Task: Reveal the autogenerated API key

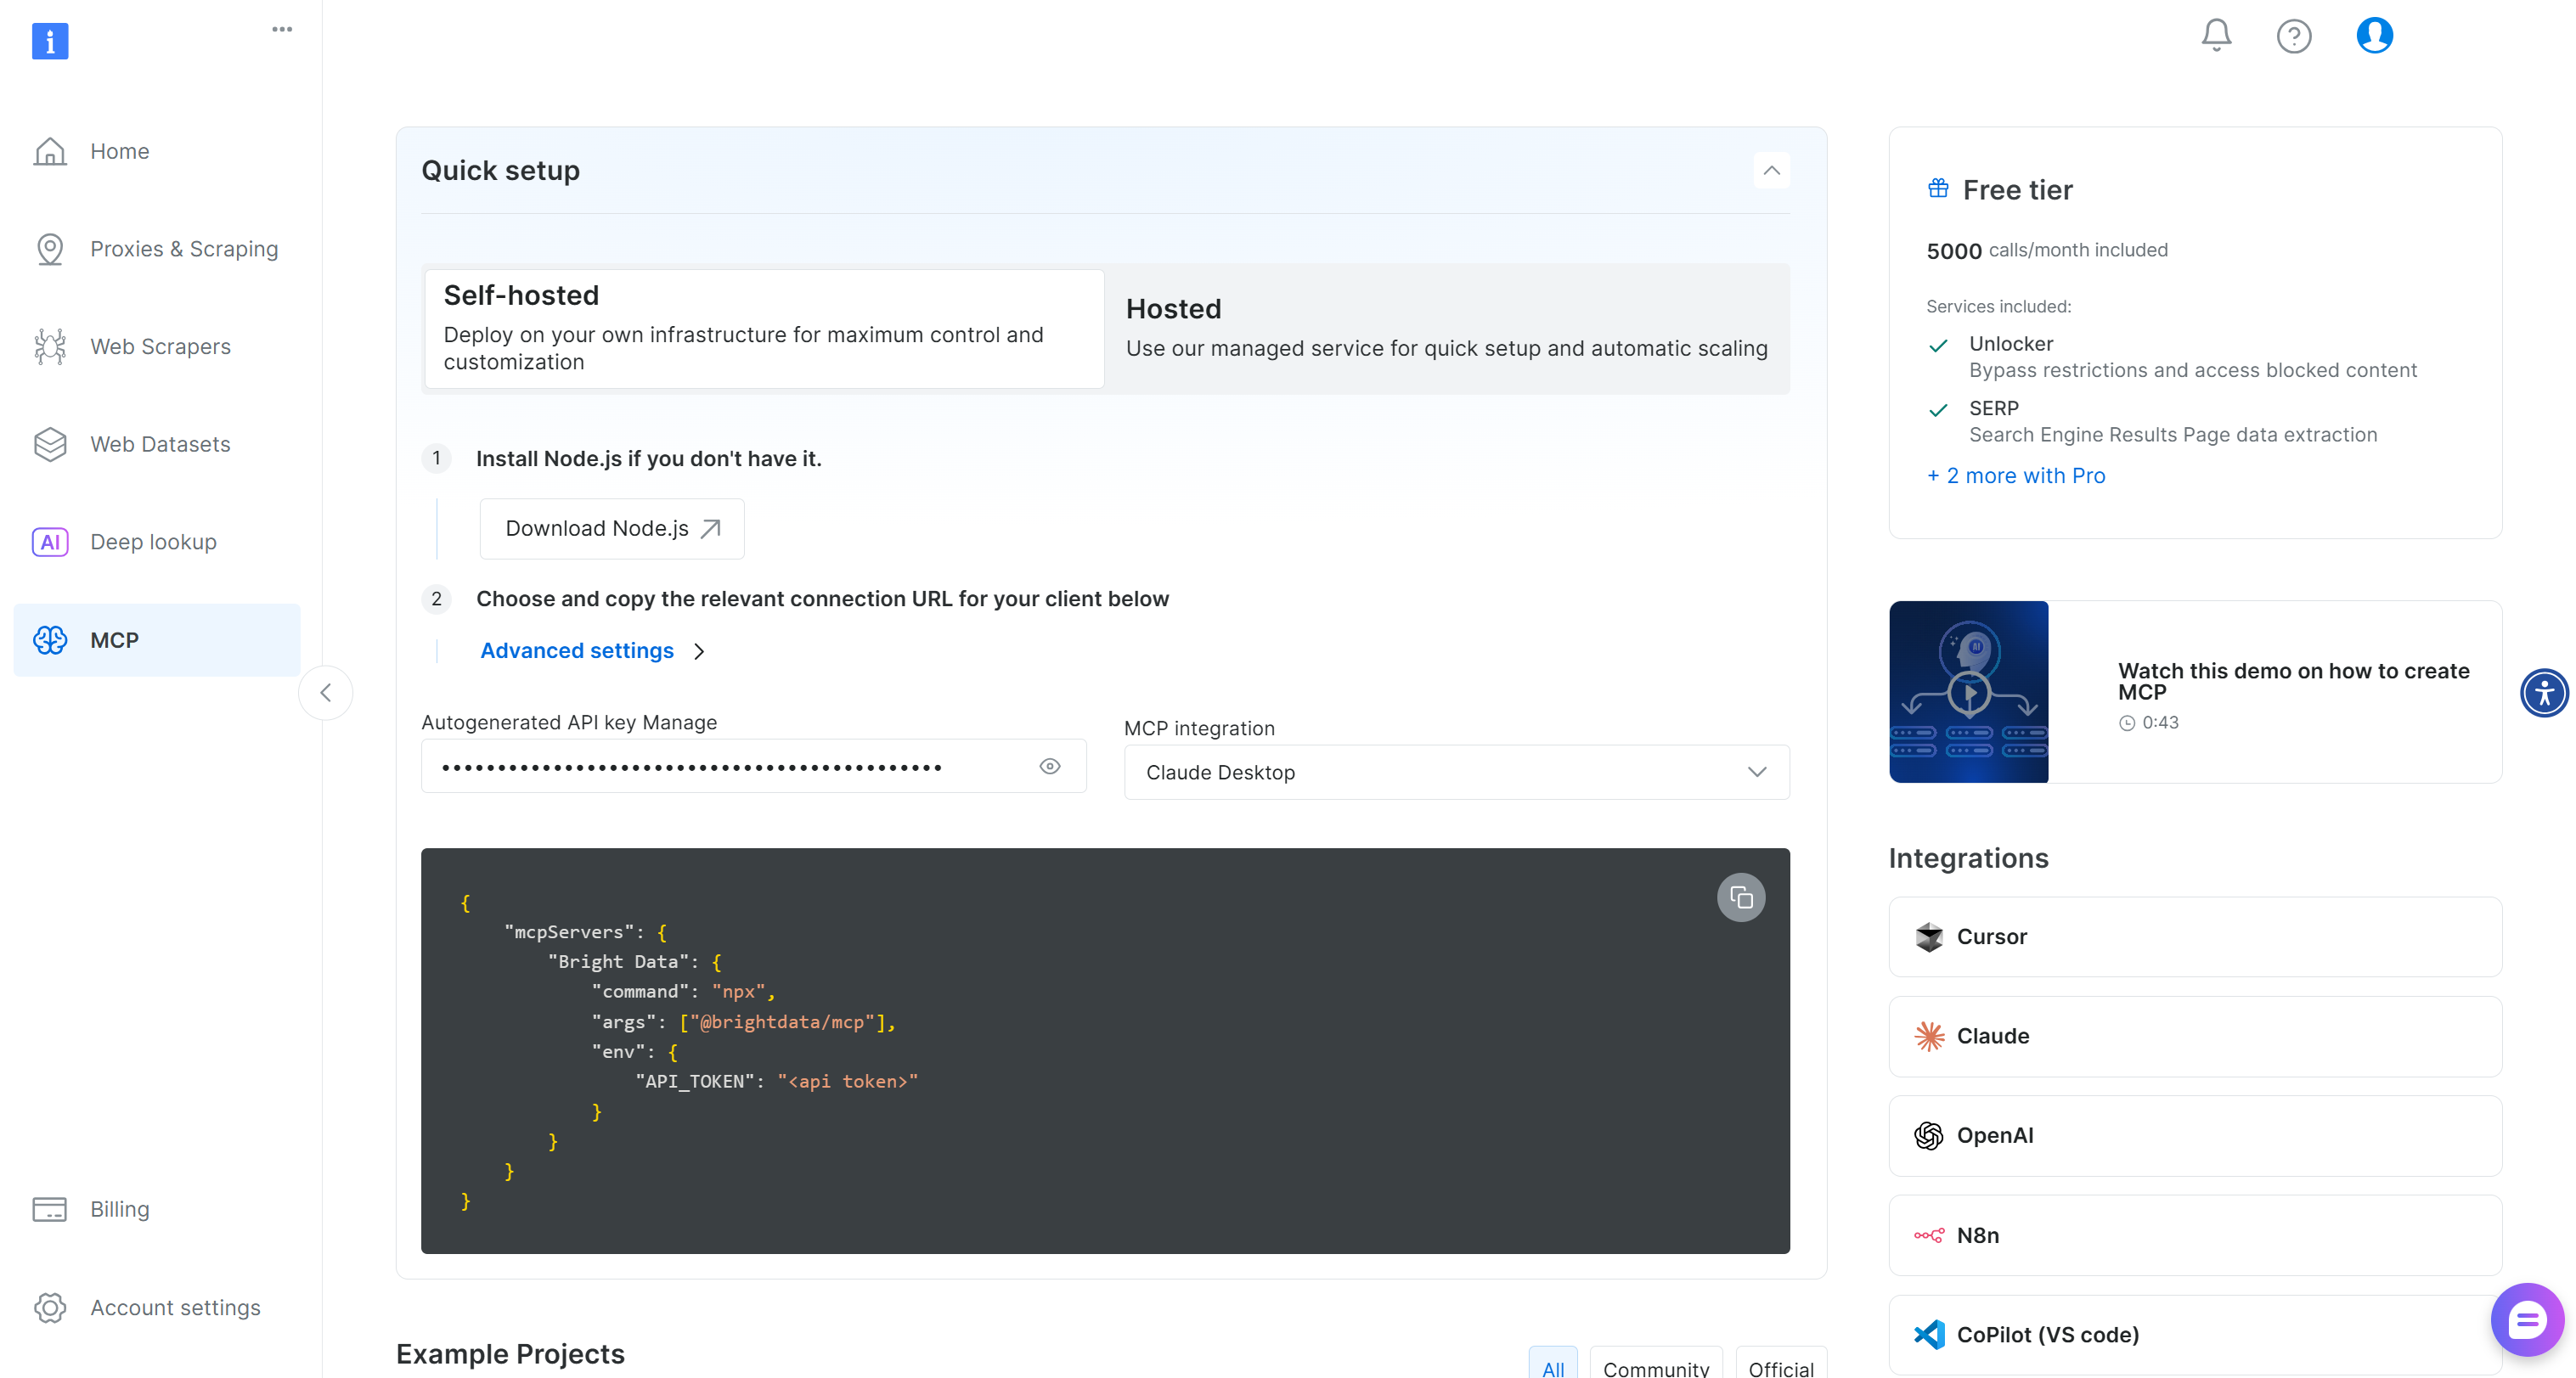Action: (1049, 766)
